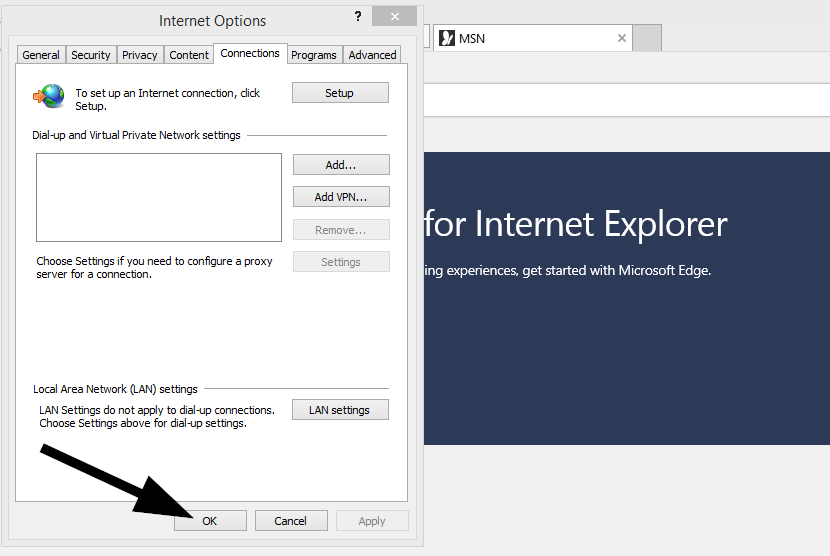The width and height of the screenshot is (830, 556).
Task: Go to the Content tab
Action: 189,55
